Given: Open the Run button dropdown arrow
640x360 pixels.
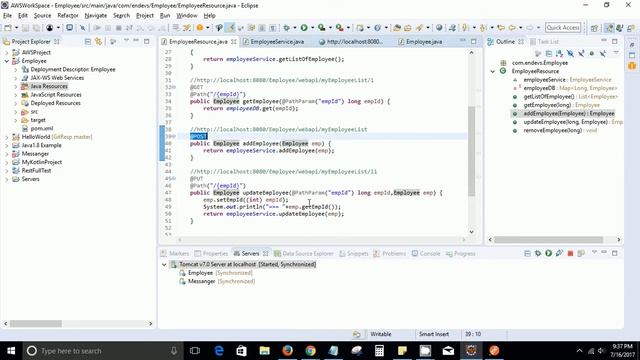Looking at the screenshot, I should (x=312, y=28).
